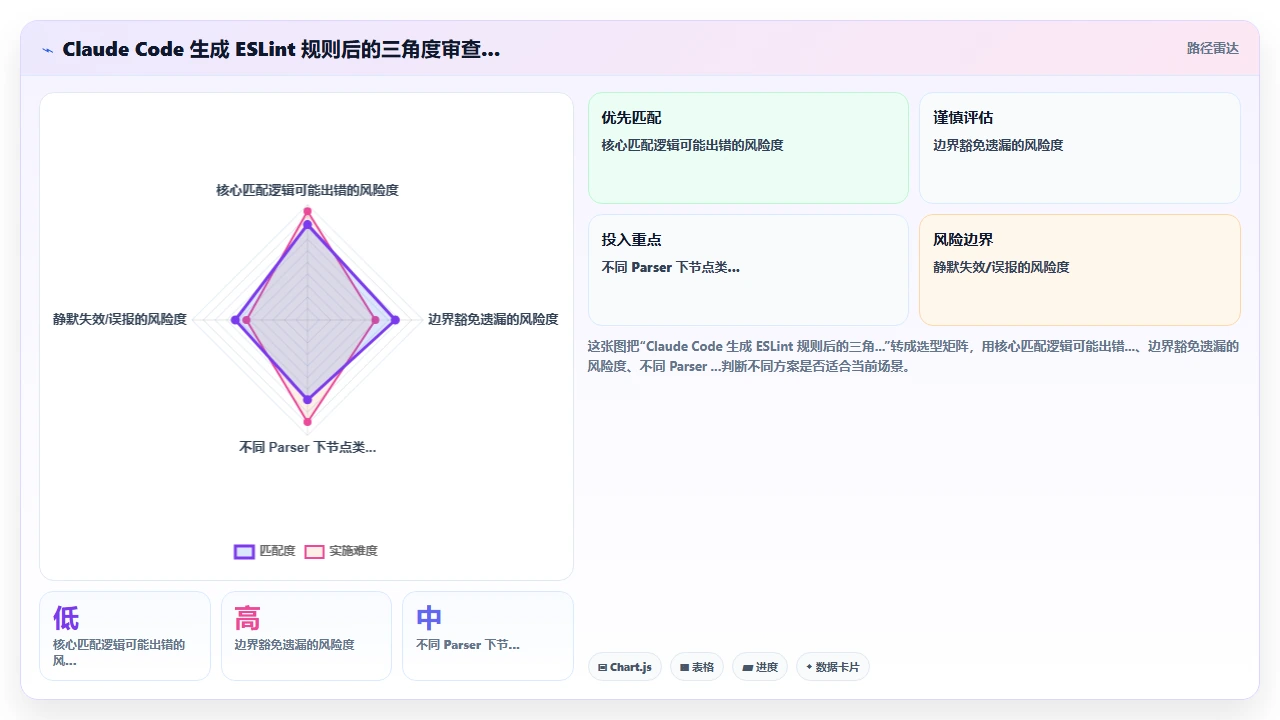
Task: Click the pink top radar data point
Action: (x=307, y=211)
